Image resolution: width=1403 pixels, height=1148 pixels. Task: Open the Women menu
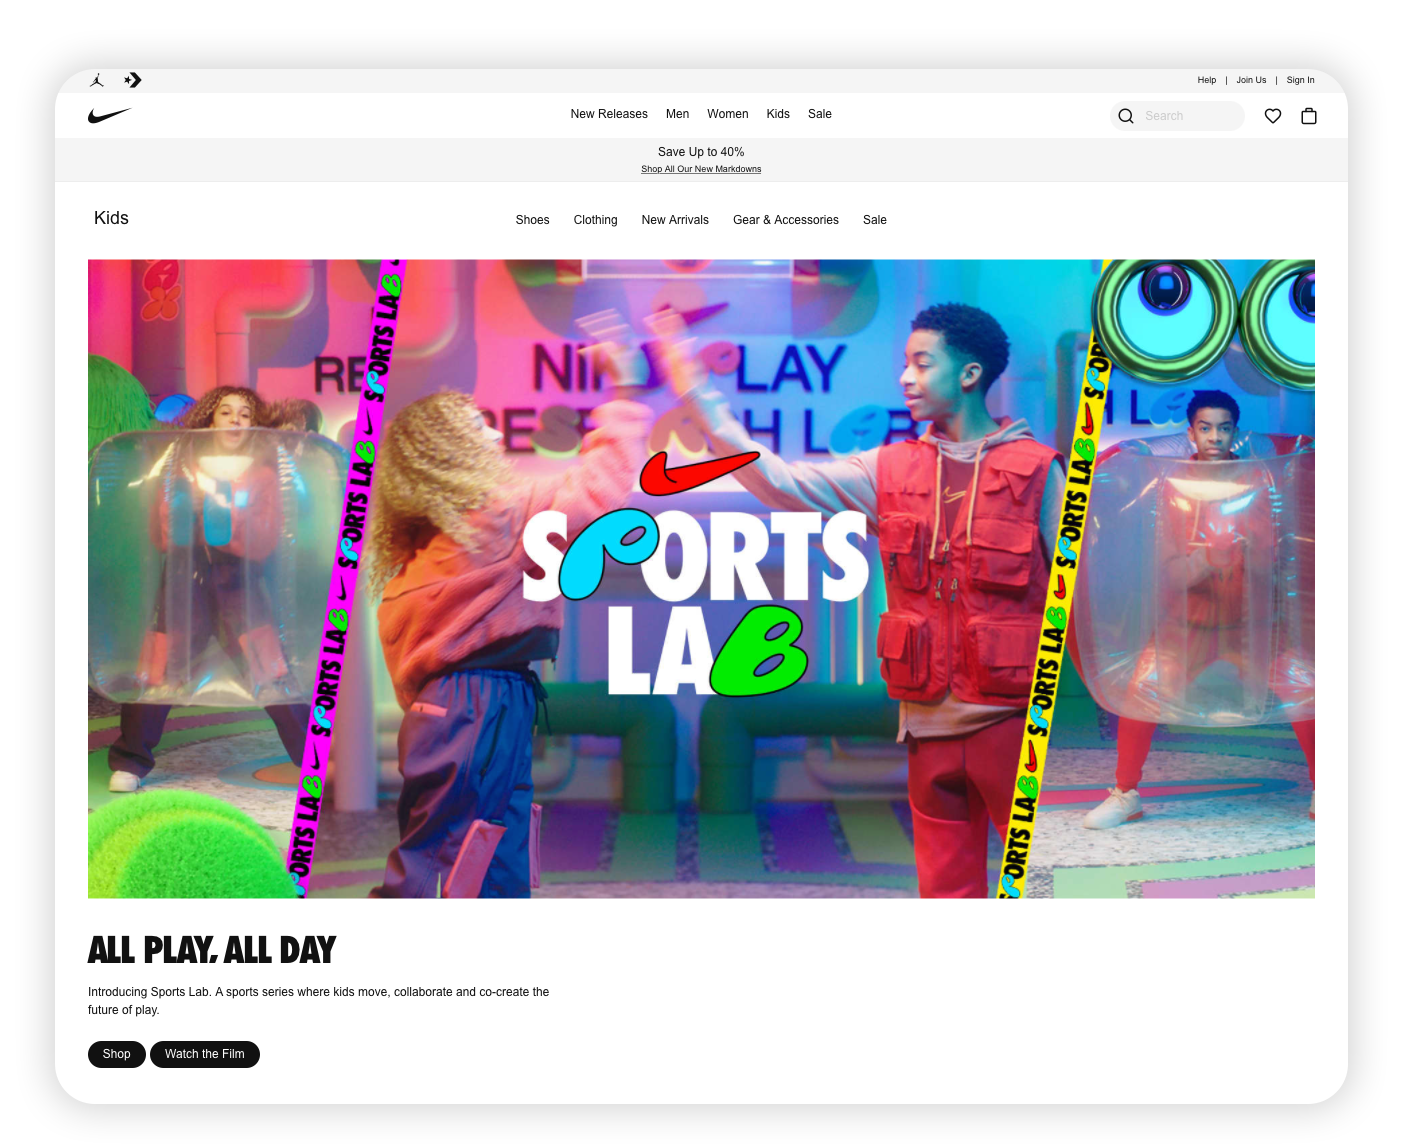point(727,114)
